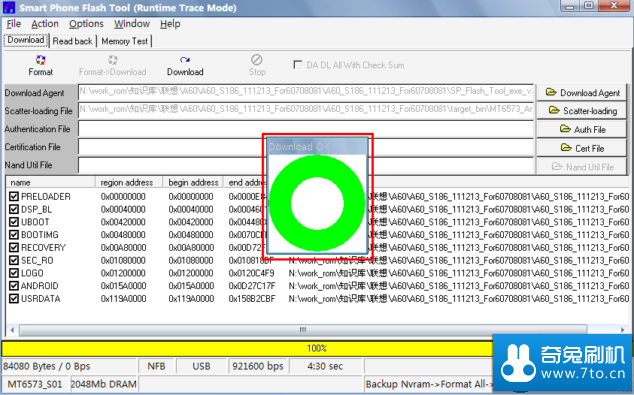Click the Scatter-loading File path field
Image resolution: width=634 pixels, height=395 pixels.
click(x=306, y=110)
